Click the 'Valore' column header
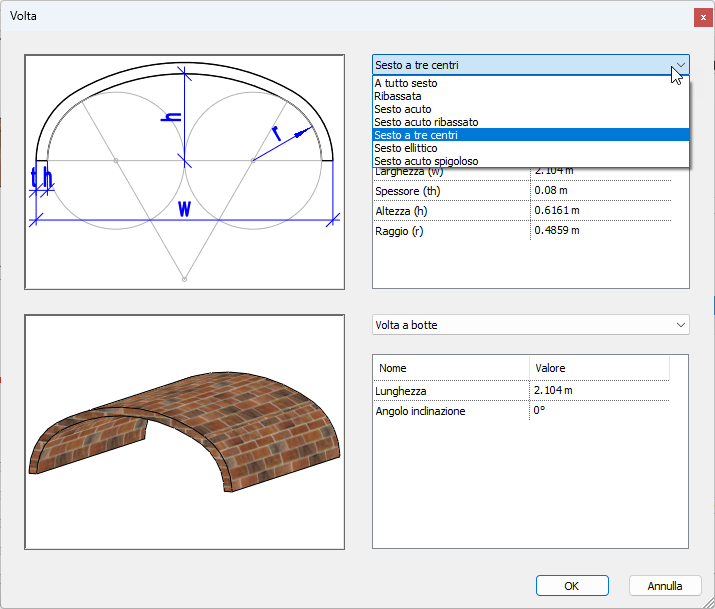This screenshot has width=715, height=609. click(x=599, y=368)
